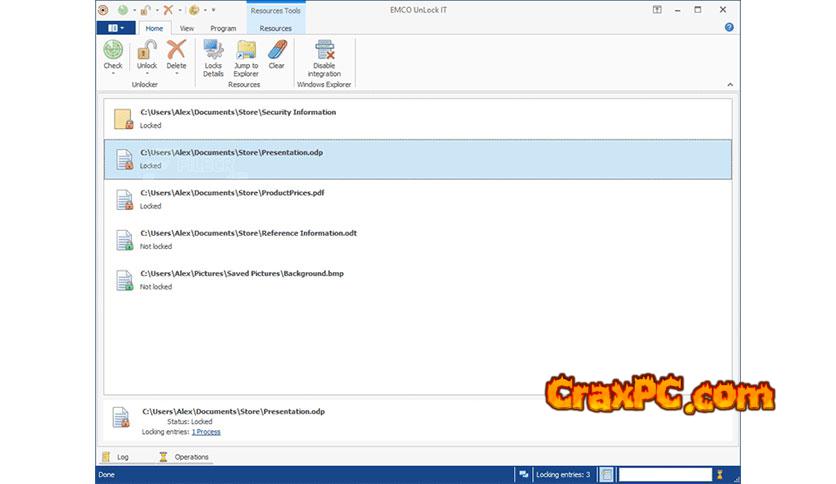Click the hourglass icon in status bar

pos(718,474)
